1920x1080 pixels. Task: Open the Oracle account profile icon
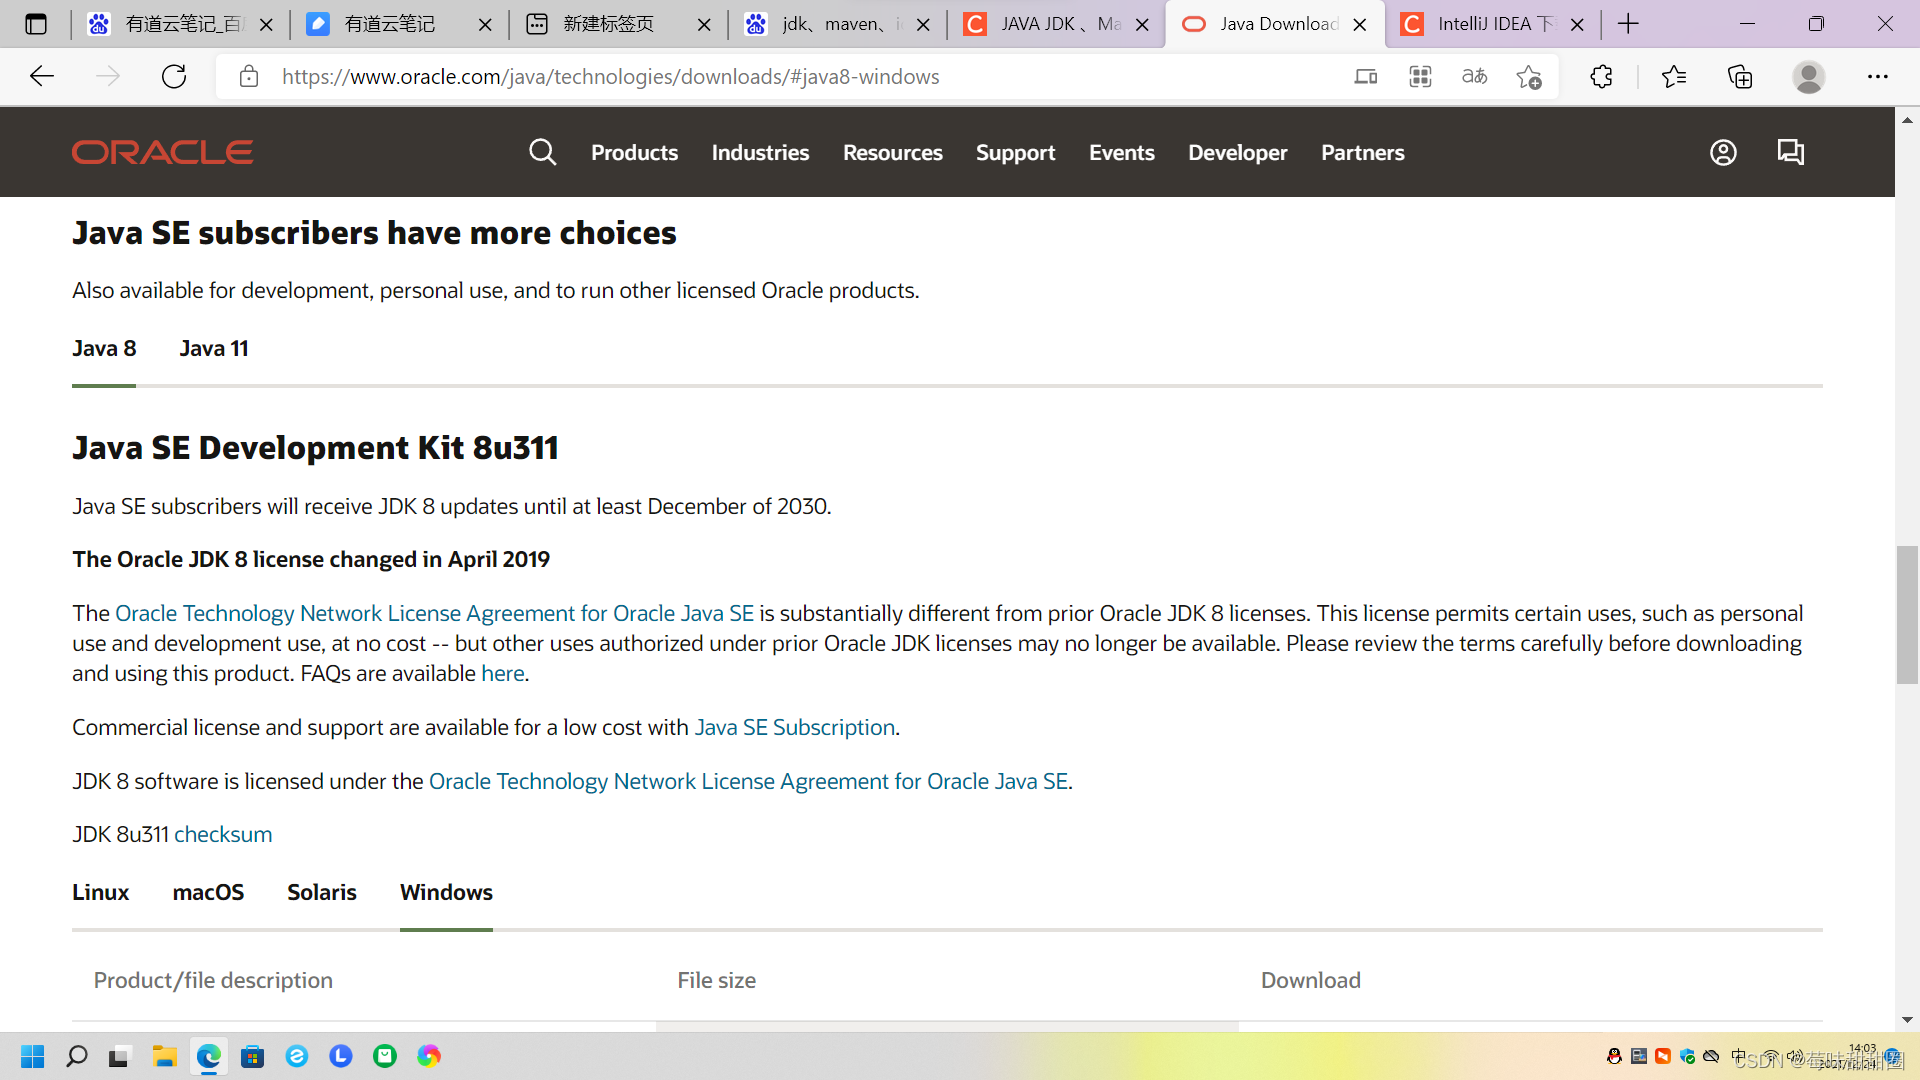(1723, 152)
